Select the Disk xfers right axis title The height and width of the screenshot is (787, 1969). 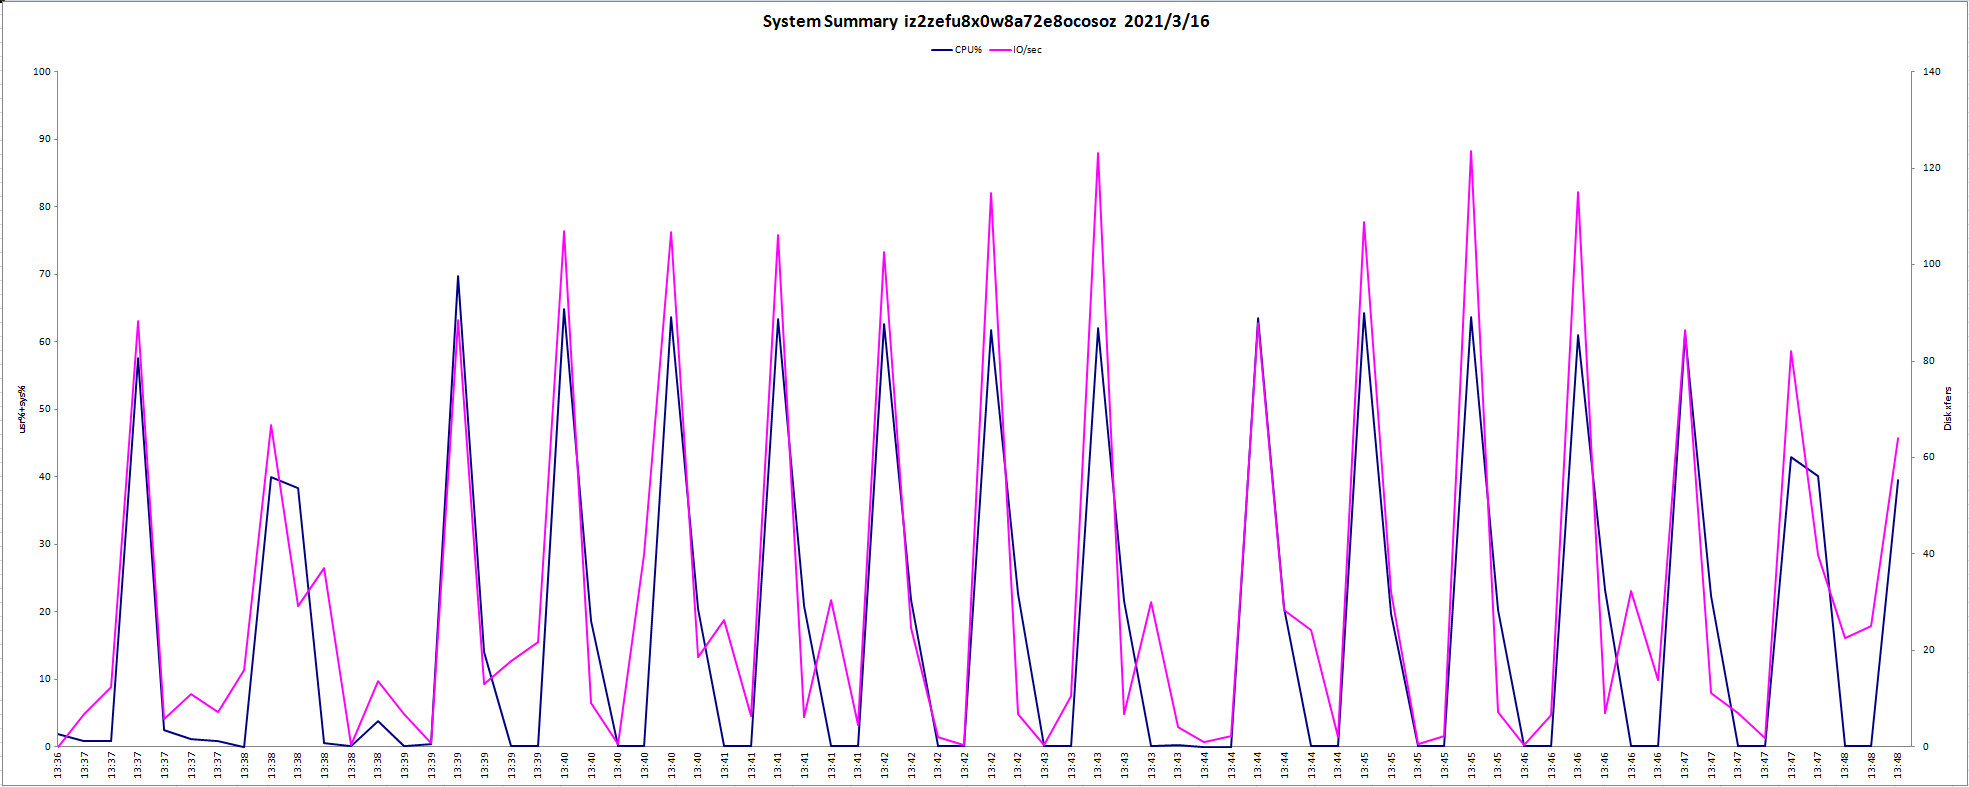click(1948, 409)
